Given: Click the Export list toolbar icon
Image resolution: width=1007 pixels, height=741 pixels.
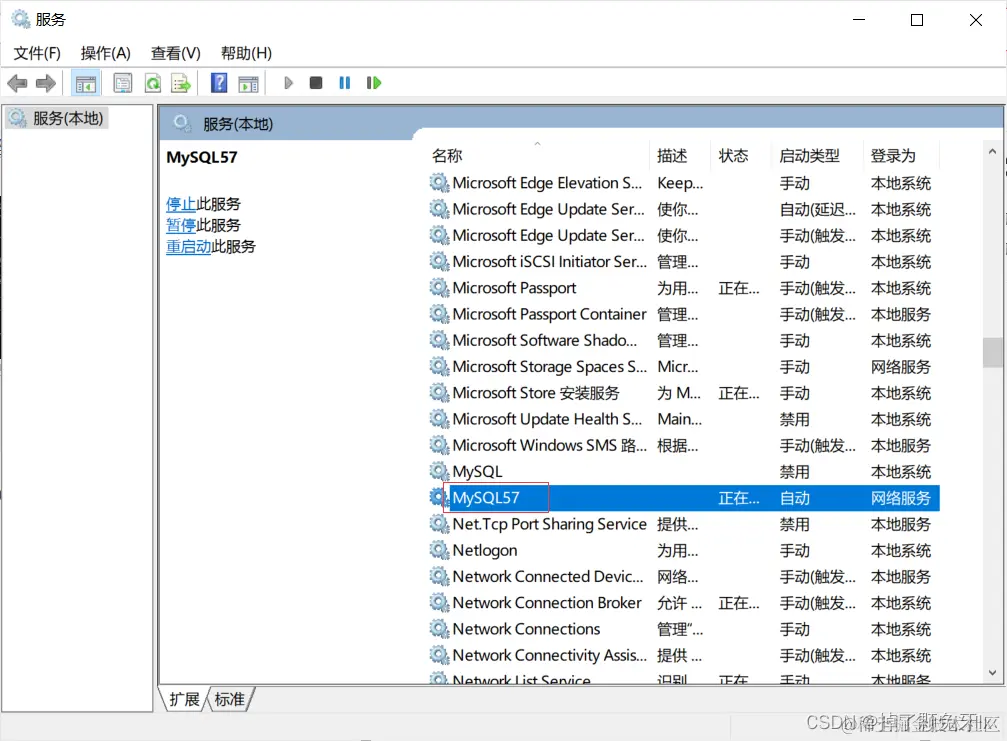Looking at the screenshot, I should pos(181,83).
